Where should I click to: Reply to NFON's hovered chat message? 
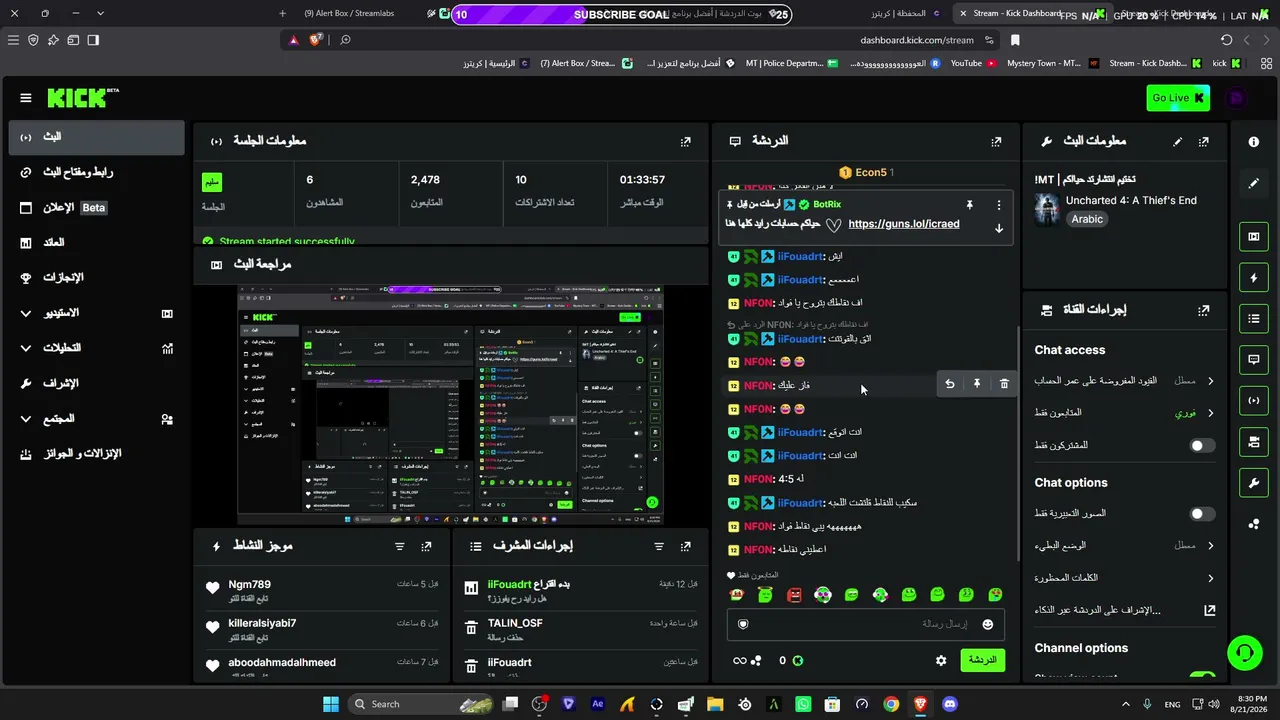click(x=949, y=384)
